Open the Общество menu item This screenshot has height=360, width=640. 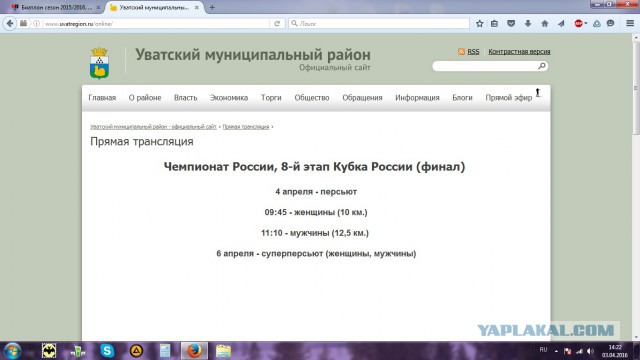coord(312,98)
